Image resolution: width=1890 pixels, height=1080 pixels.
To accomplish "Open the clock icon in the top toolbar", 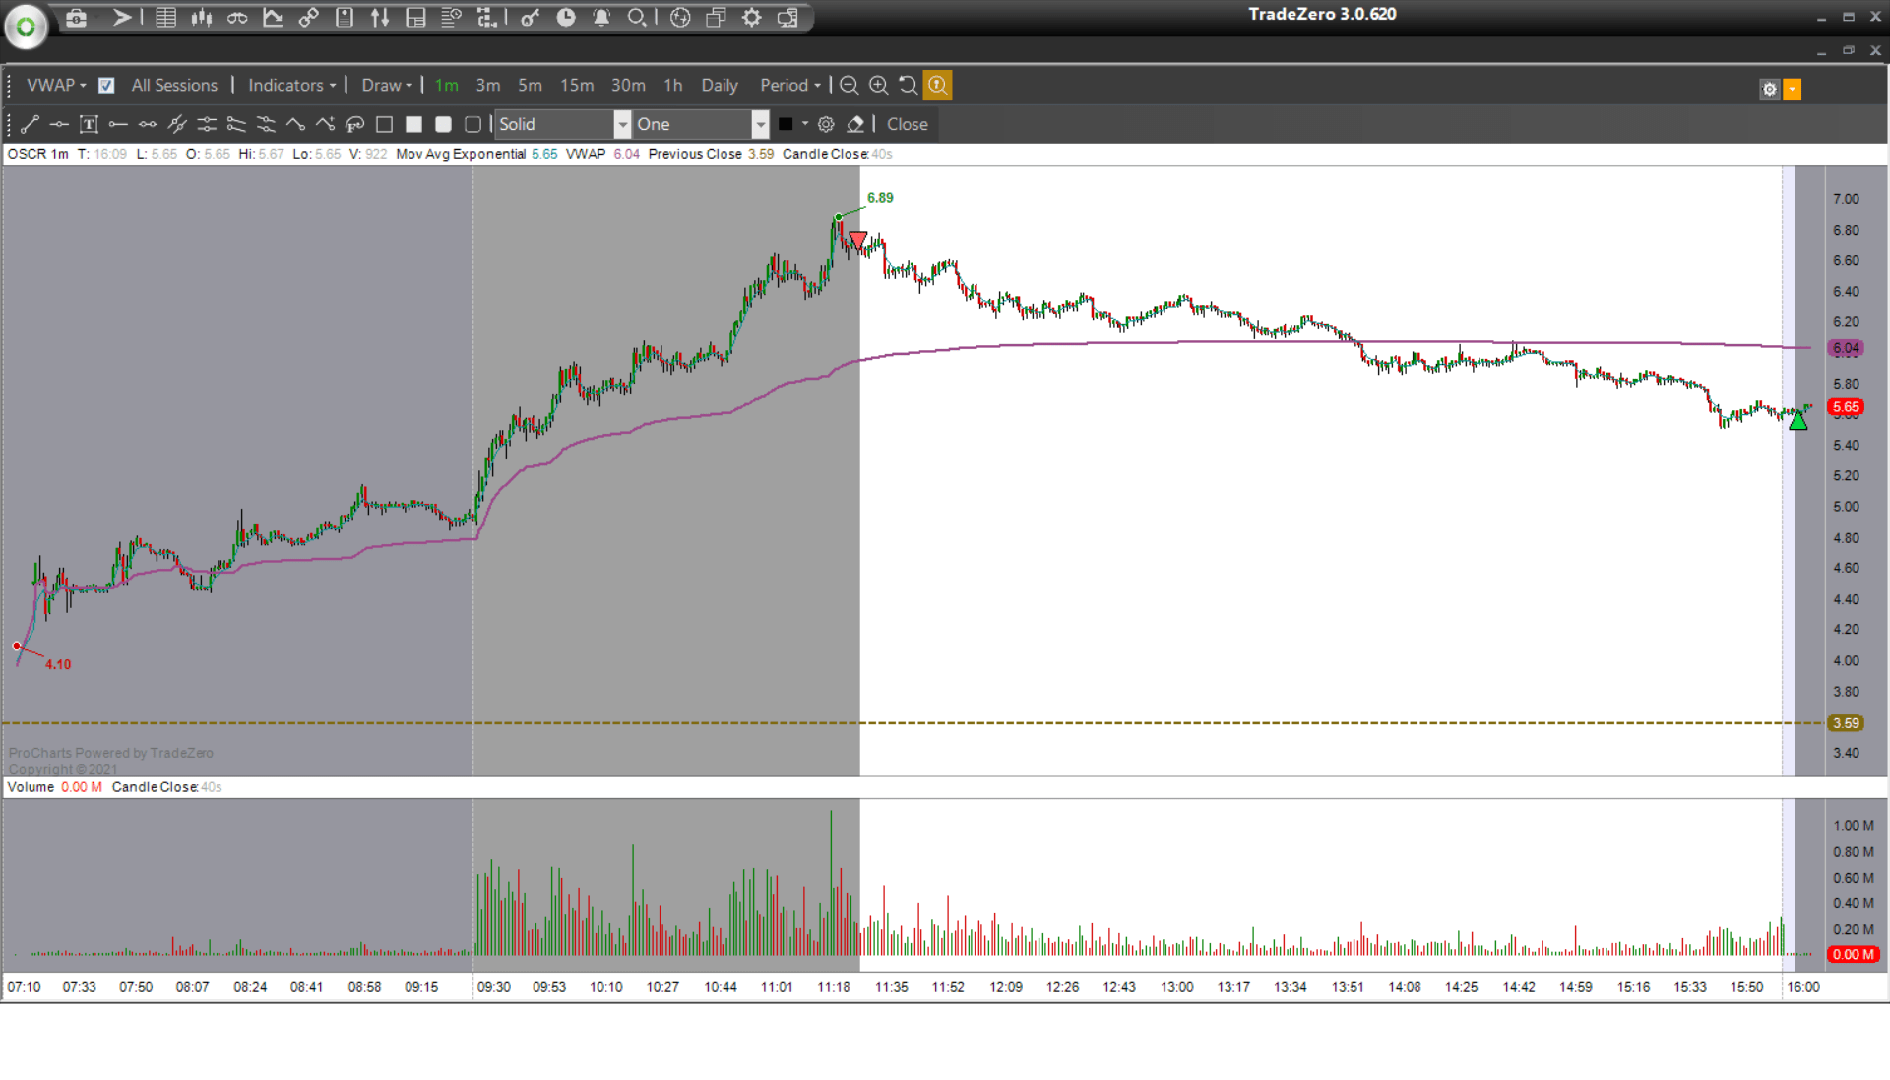I will tap(566, 18).
